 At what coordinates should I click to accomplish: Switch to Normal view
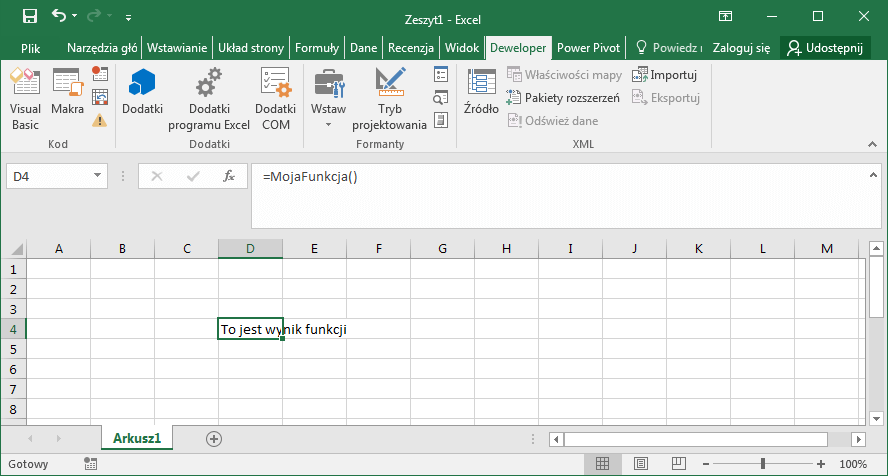pyautogui.click(x=603, y=464)
